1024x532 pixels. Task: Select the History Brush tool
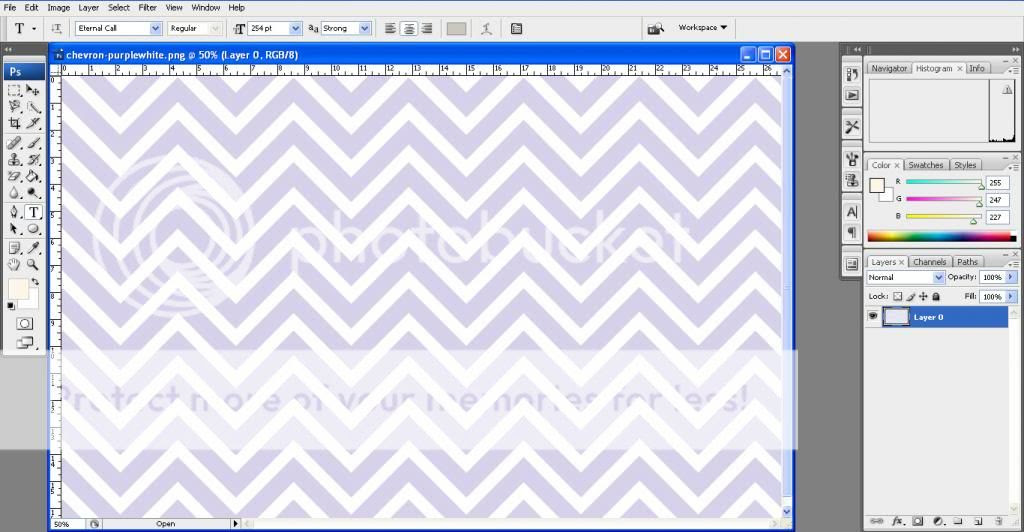pos(33,160)
